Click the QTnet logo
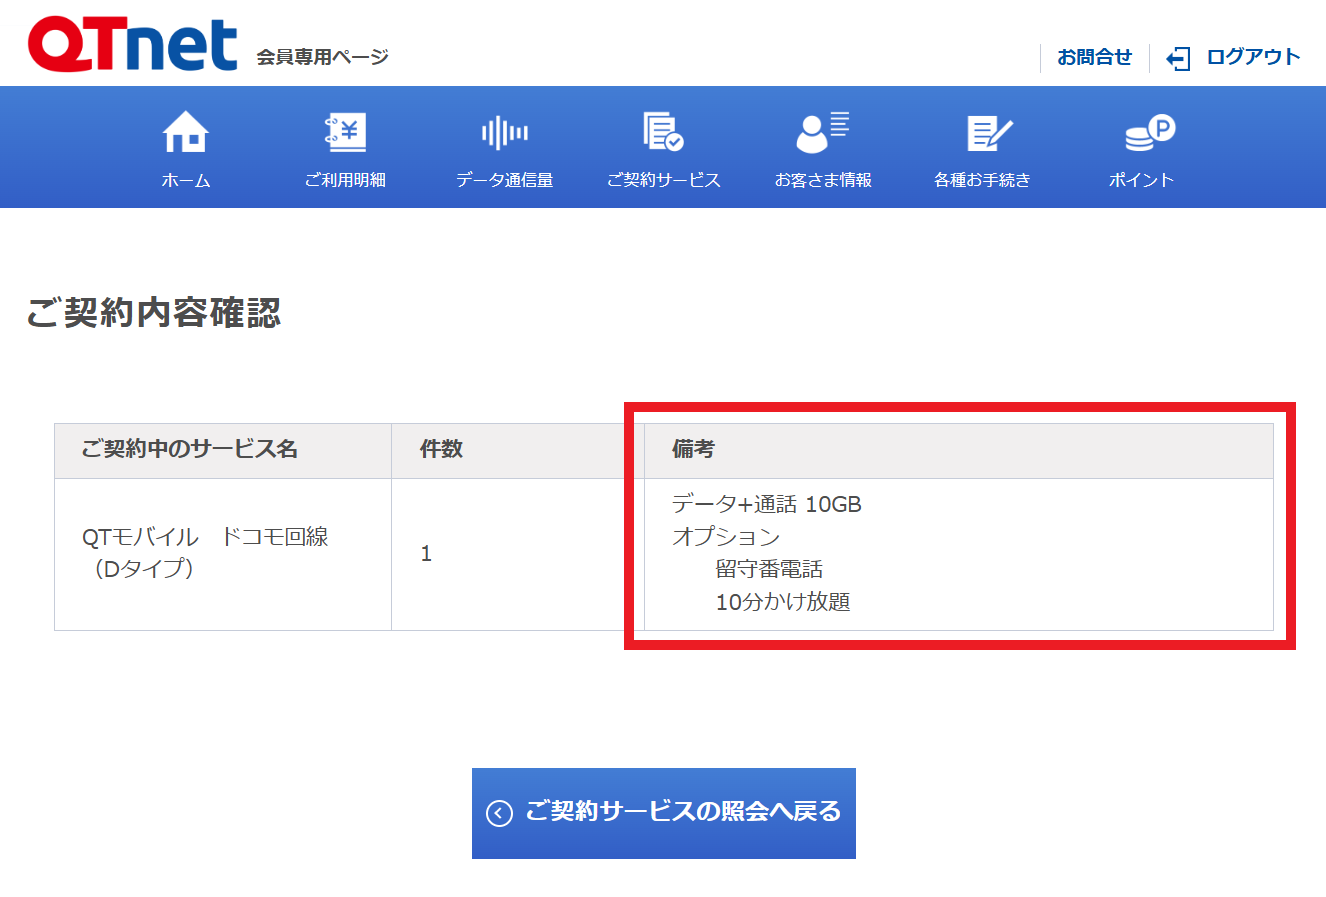 point(132,46)
